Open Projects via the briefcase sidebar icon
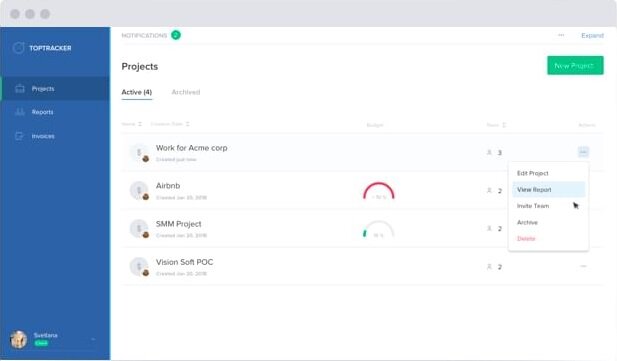 20,89
